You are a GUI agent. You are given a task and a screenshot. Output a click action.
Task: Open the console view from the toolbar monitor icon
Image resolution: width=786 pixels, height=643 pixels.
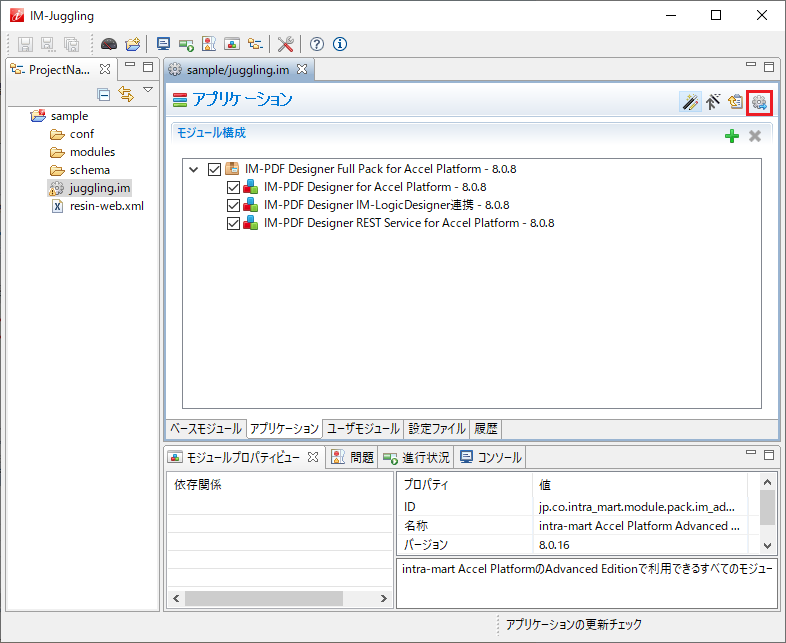(163, 44)
